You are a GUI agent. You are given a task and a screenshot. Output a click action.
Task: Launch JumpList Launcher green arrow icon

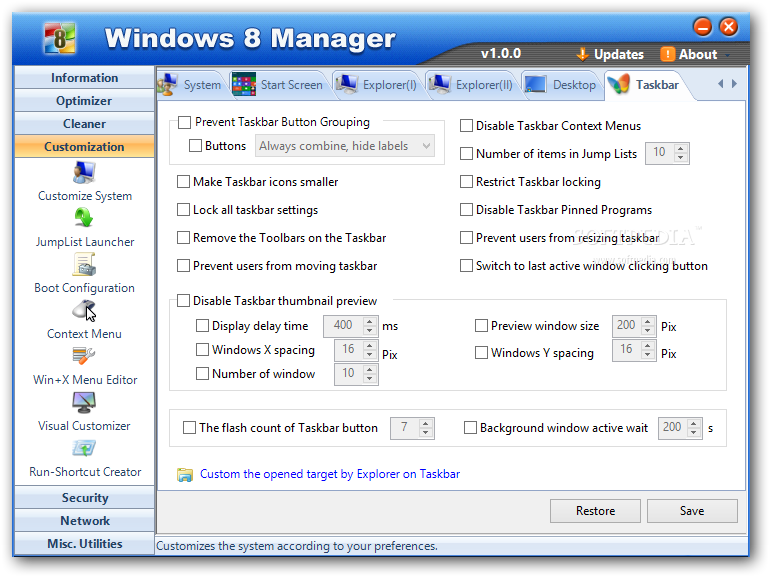(x=84, y=218)
